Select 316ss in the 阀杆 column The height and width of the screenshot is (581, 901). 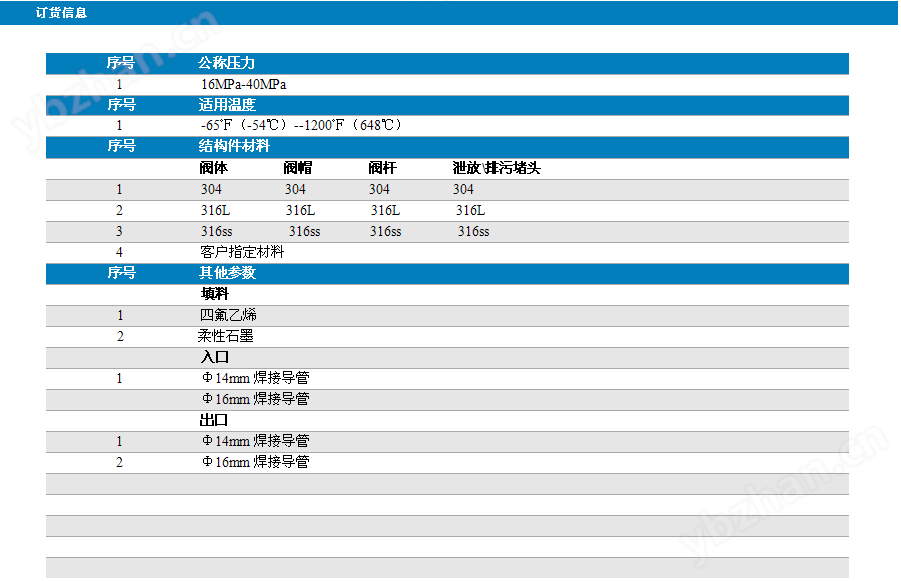(x=385, y=231)
